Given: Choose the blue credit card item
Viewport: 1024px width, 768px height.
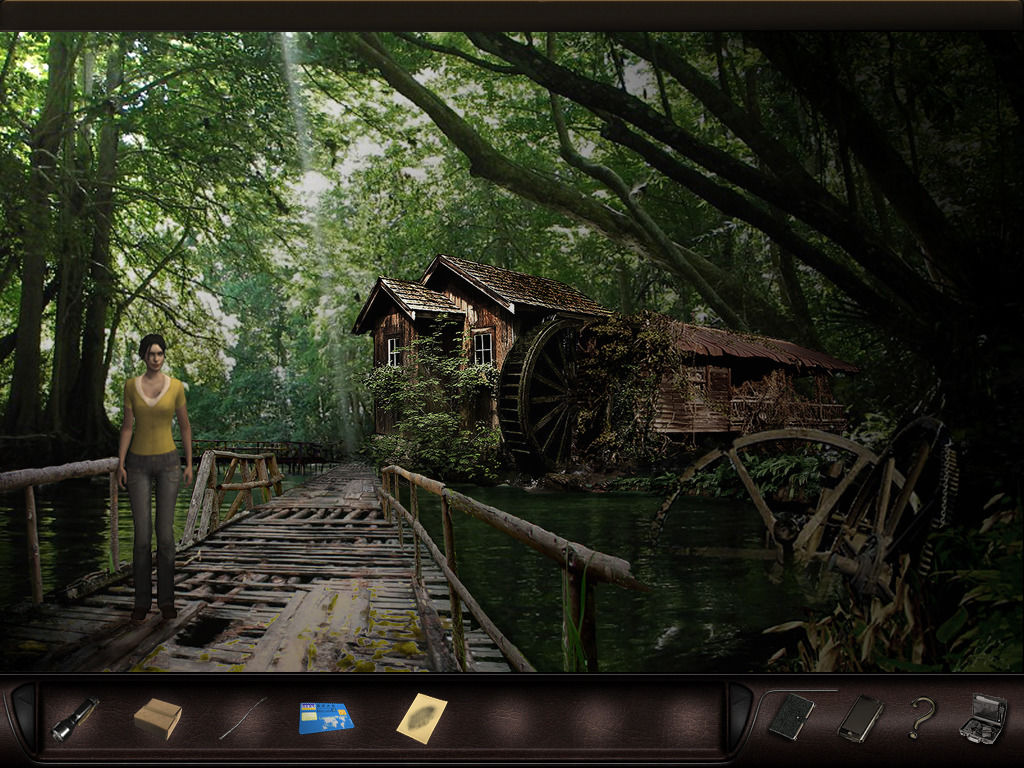Looking at the screenshot, I should point(326,718).
